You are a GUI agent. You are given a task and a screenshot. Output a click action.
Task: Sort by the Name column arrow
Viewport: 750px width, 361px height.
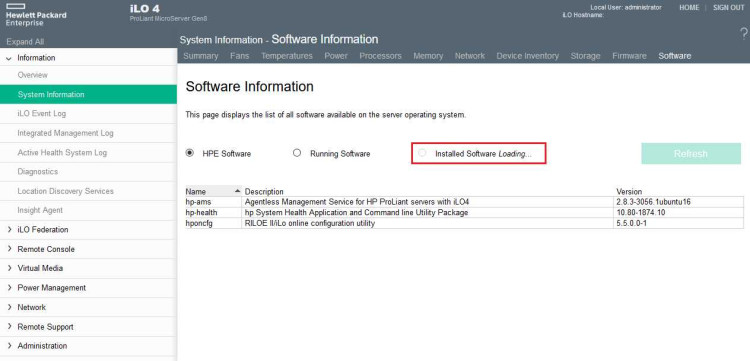pyautogui.click(x=237, y=191)
